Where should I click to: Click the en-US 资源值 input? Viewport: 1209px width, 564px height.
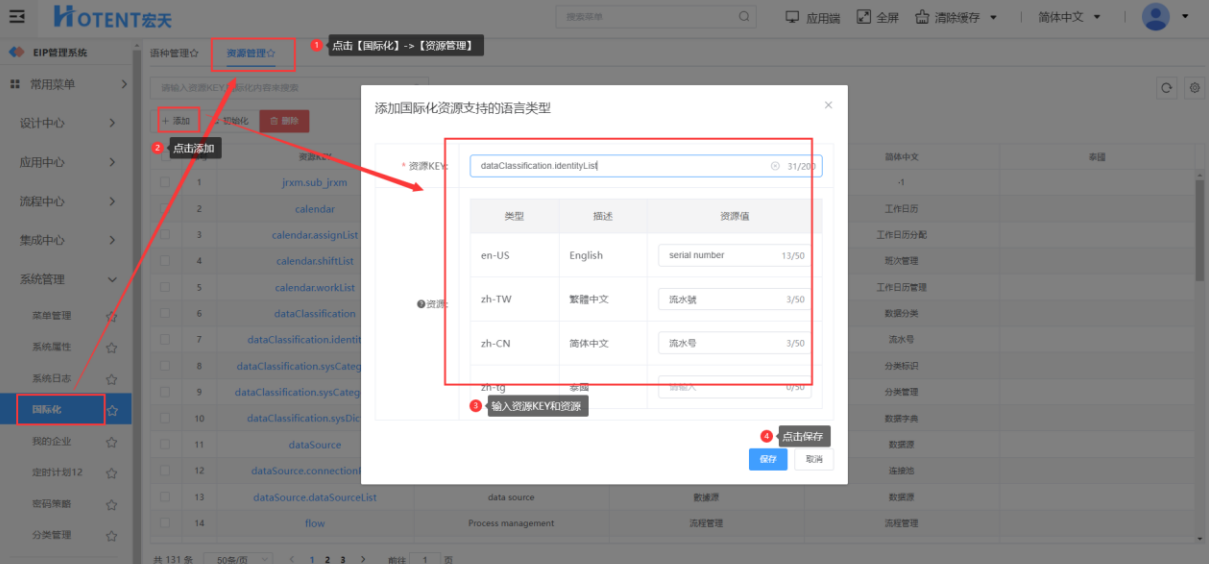coord(734,255)
